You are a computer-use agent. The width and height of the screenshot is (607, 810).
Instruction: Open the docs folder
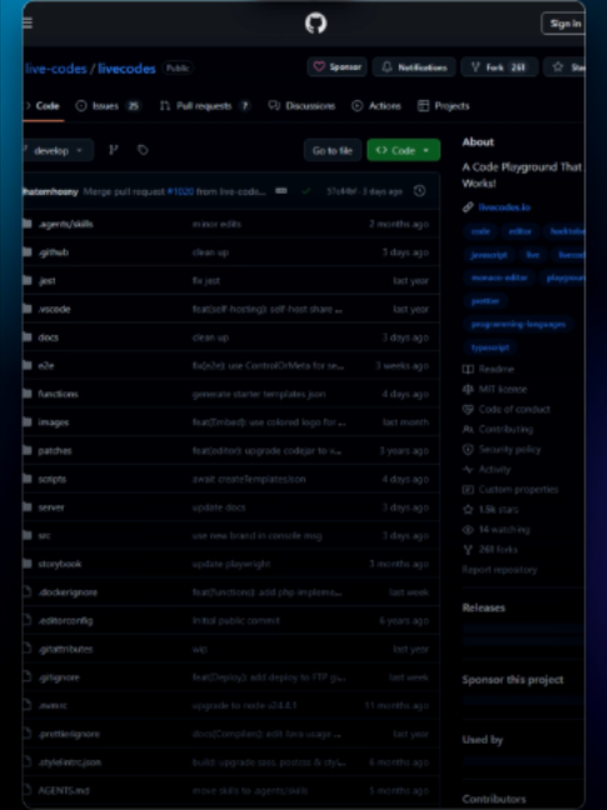coord(48,337)
